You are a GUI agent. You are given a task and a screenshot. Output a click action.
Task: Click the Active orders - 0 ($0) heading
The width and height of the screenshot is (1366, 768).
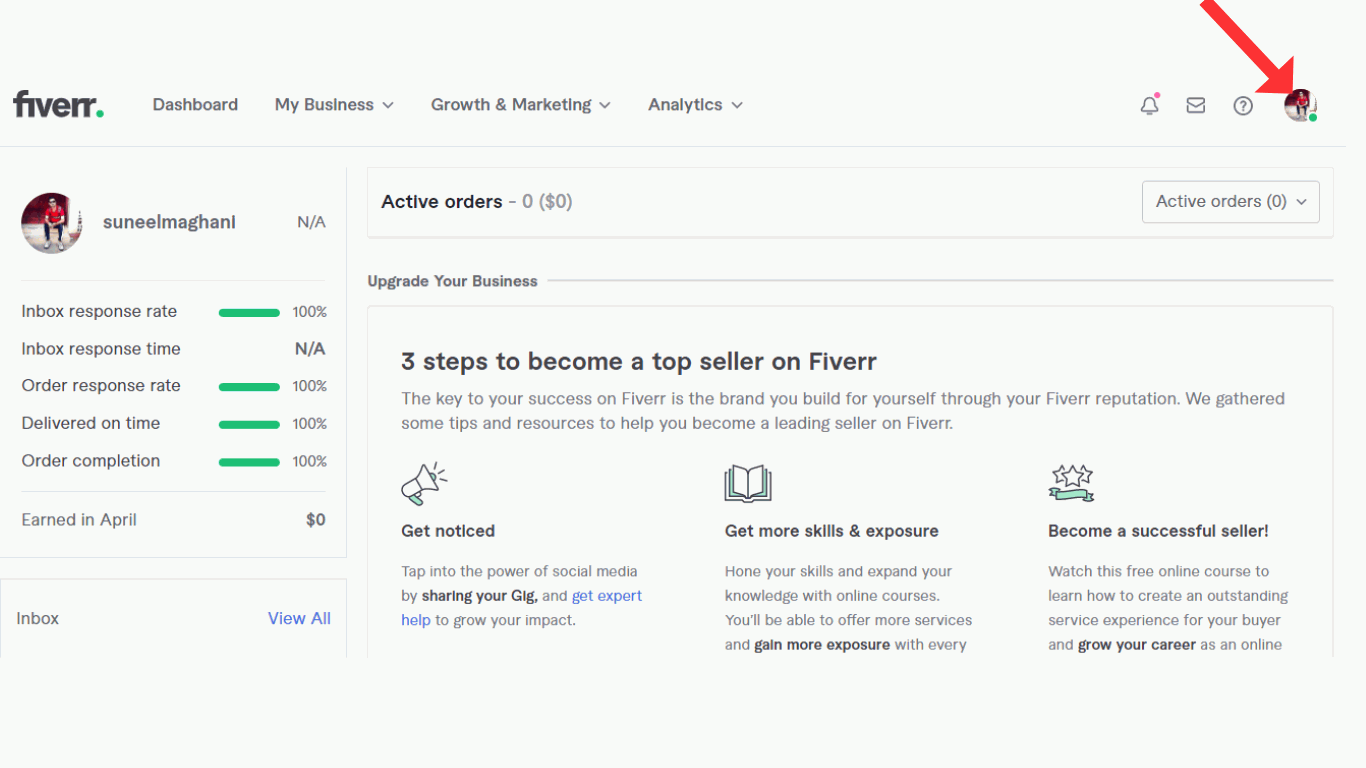477,202
